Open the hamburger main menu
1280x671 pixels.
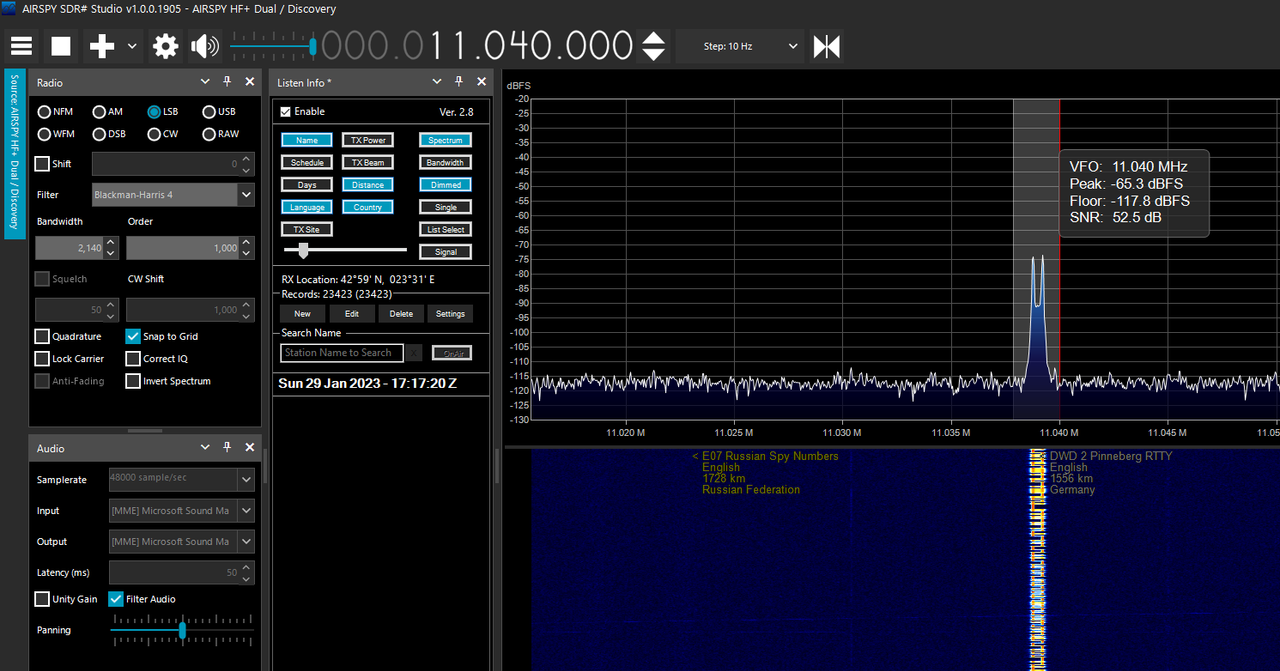point(21,46)
